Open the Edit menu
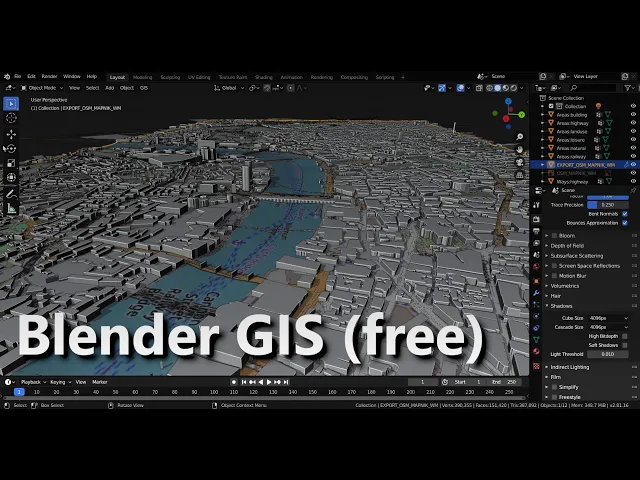Screen dimensions: 640x480 [31, 76]
